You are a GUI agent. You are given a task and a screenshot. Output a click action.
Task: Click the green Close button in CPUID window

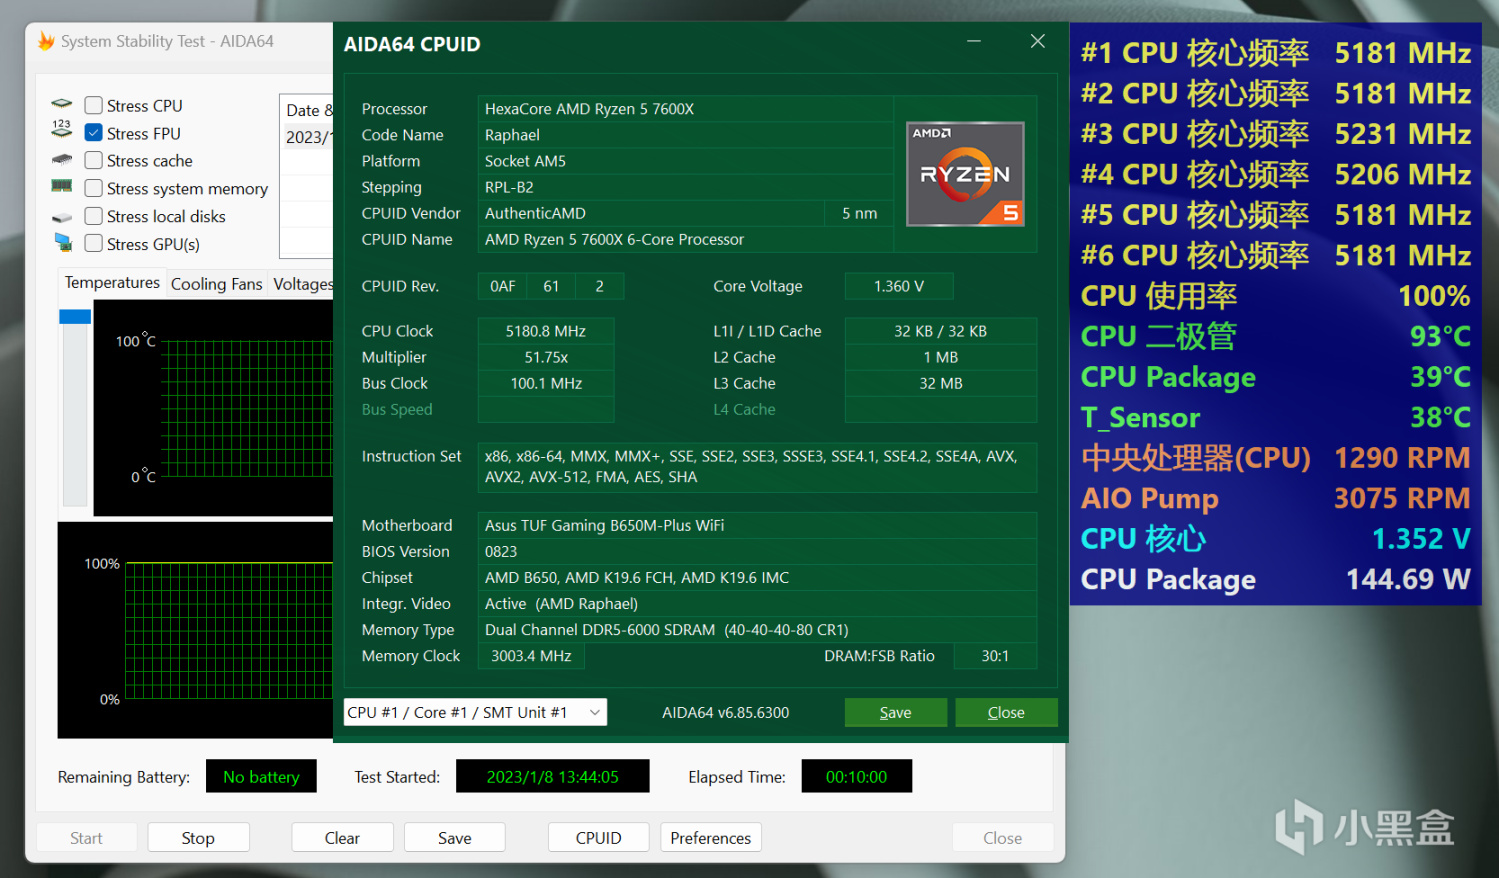(x=1006, y=712)
